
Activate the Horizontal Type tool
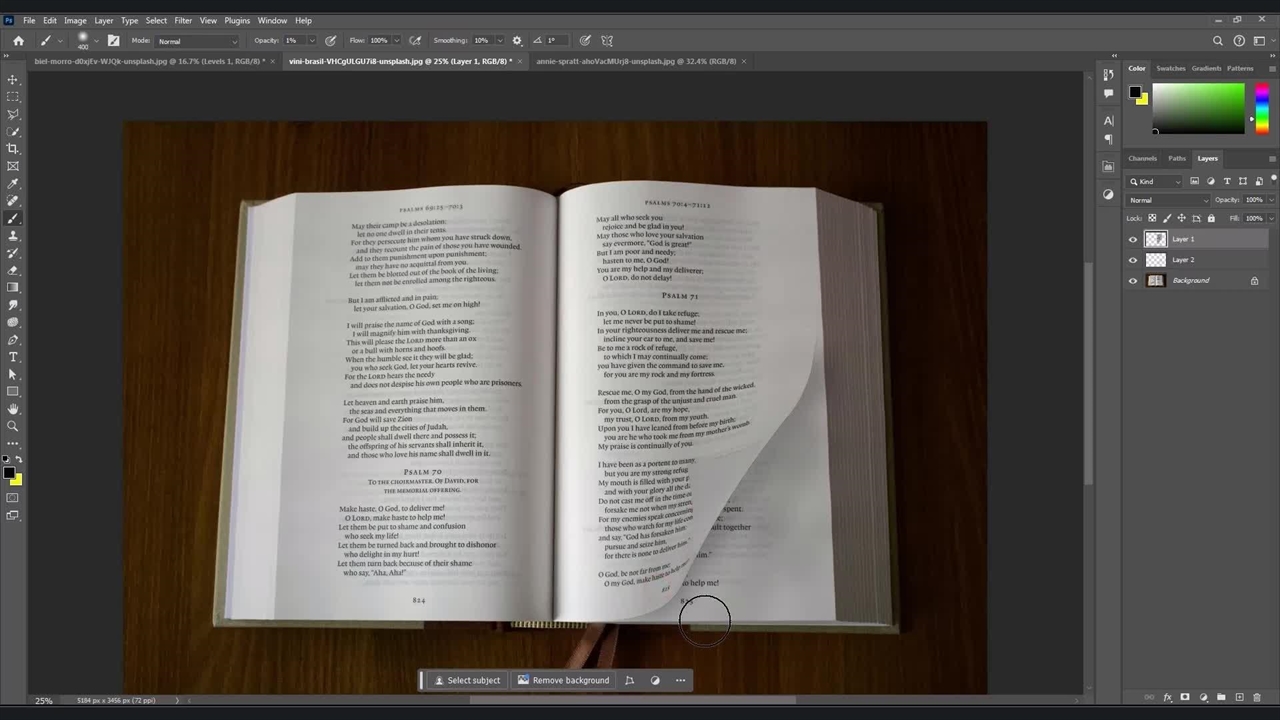tap(13, 357)
